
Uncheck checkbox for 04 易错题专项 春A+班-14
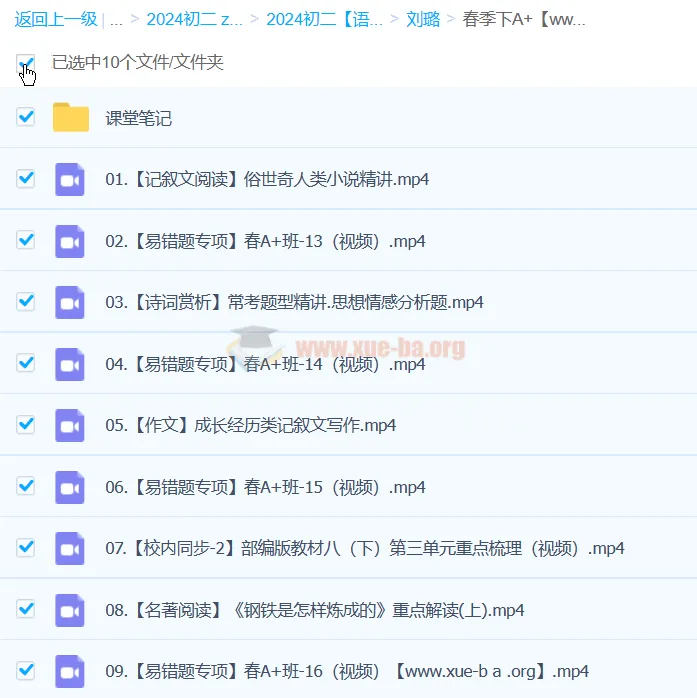click(x=26, y=363)
